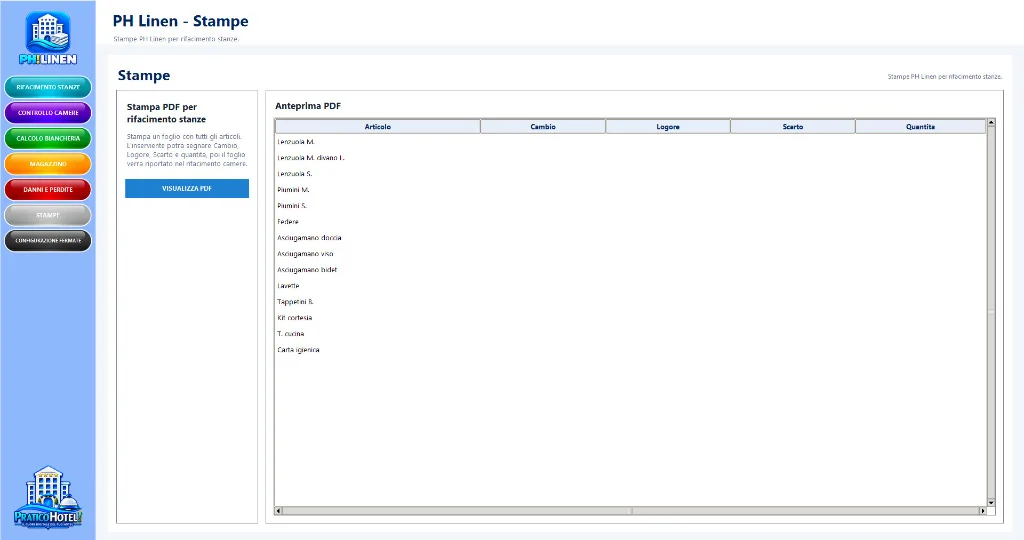
Task: Click the Quantita column header
Action: 920,127
